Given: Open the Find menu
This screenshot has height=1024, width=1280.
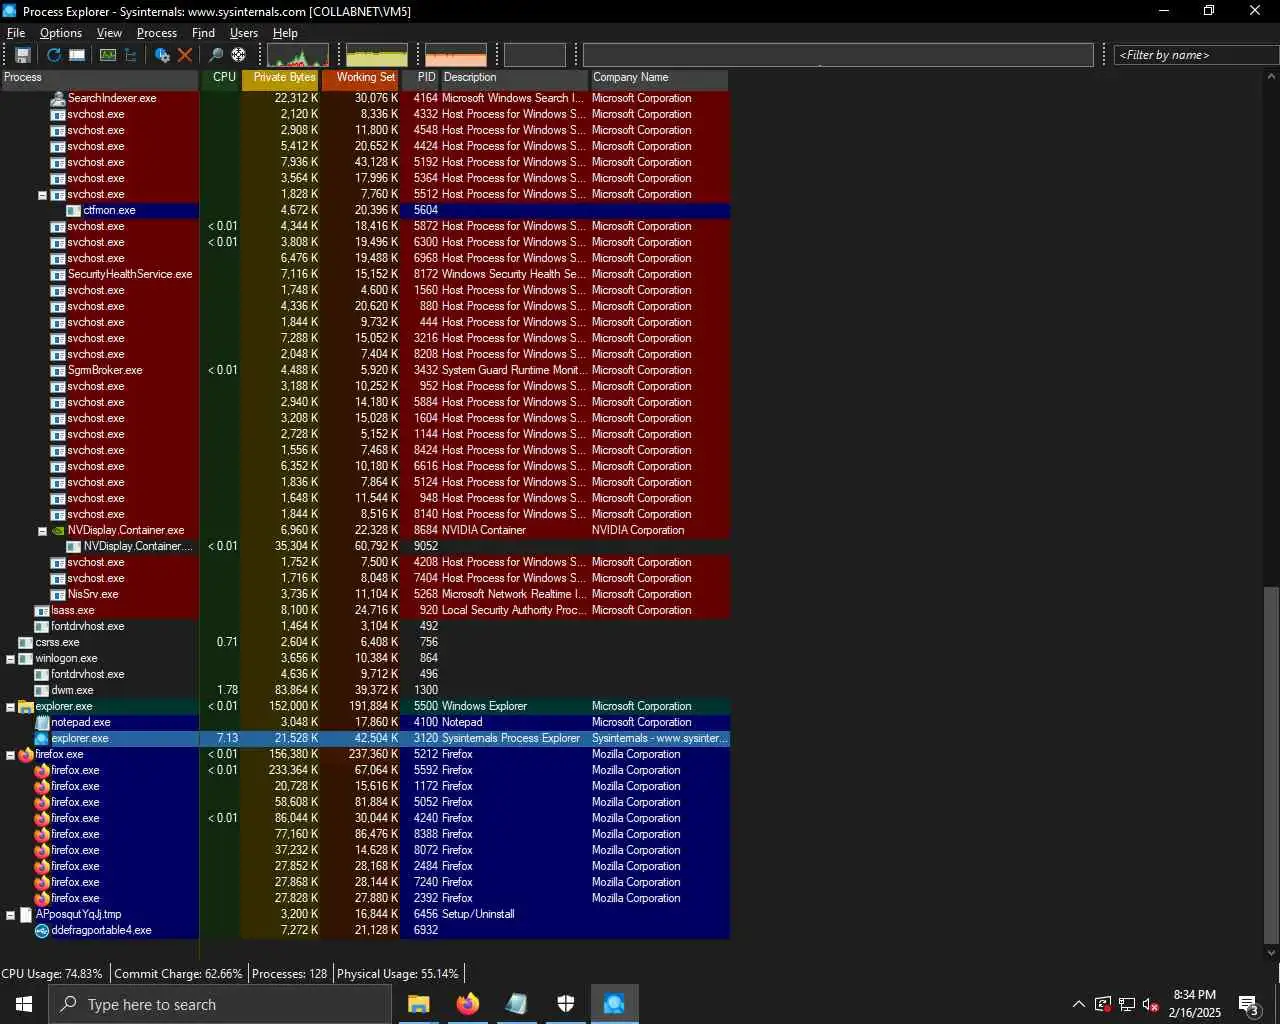Looking at the screenshot, I should point(203,33).
